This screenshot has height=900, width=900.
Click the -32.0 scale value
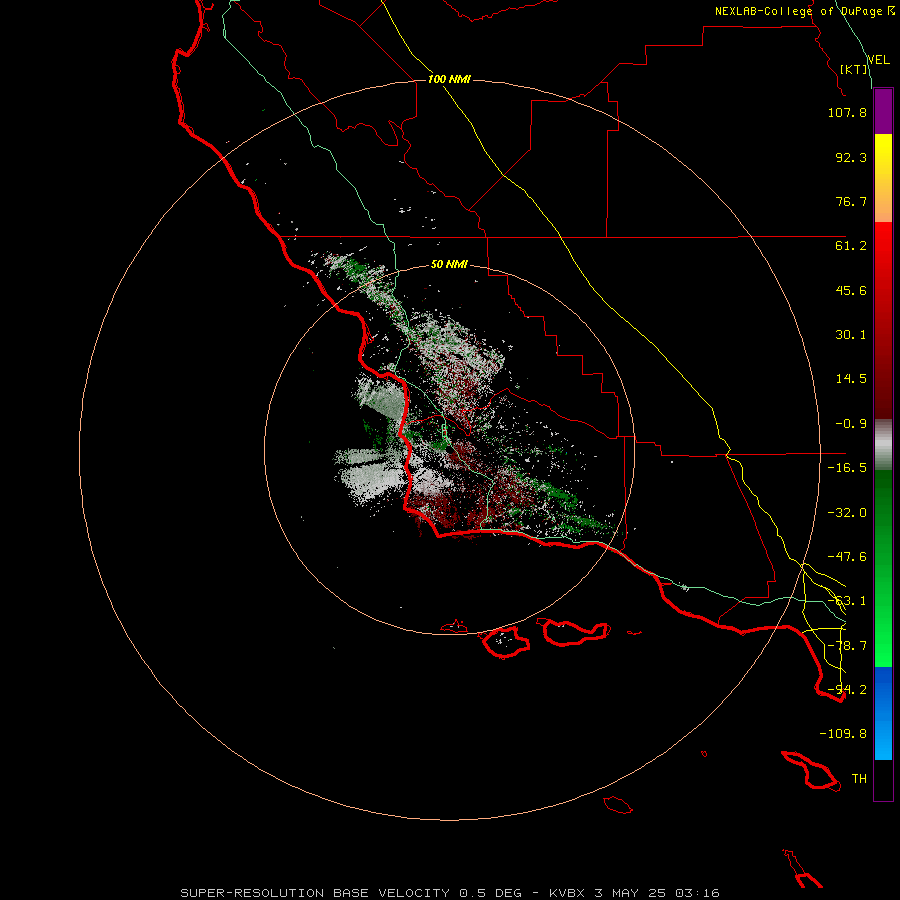(847, 513)
